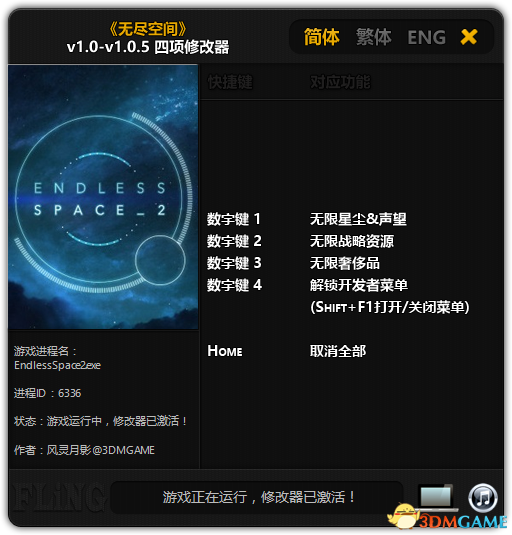Click the FLiNG logo at bottom left

(56, 497)
